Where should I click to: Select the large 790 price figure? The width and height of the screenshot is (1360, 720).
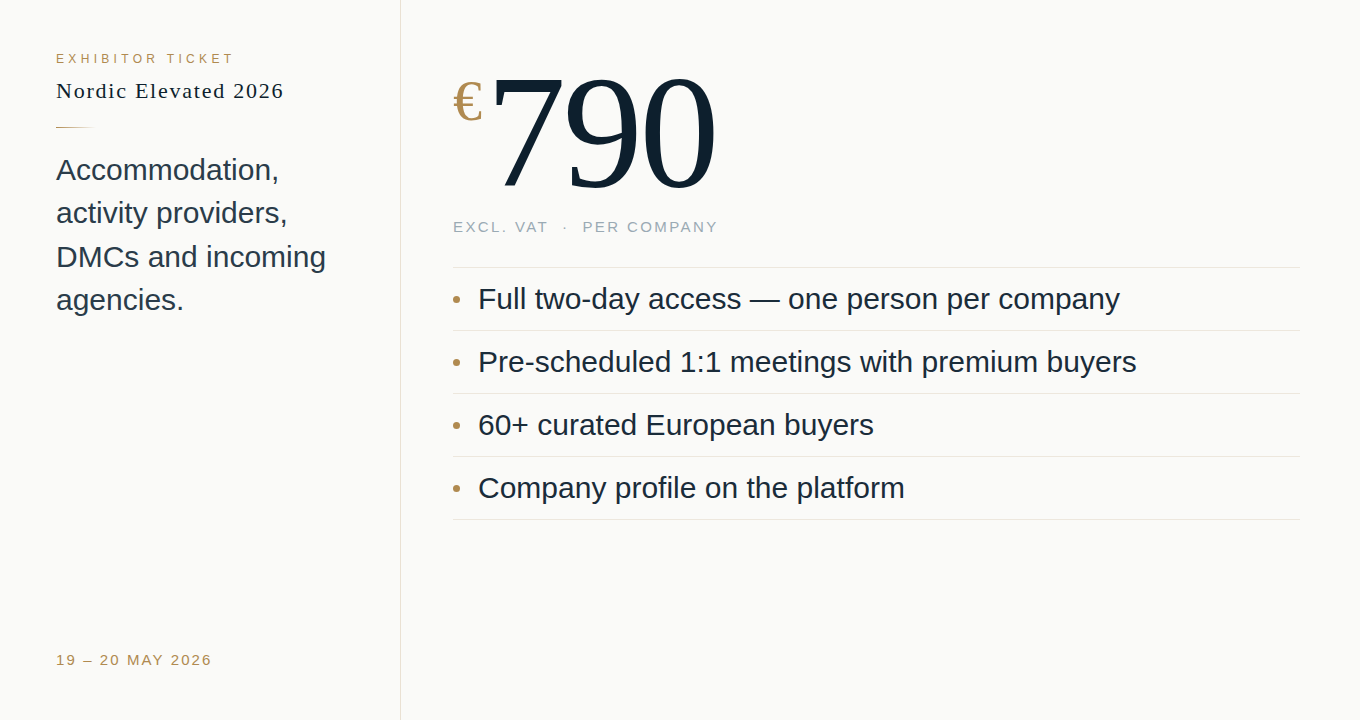coord(603,135)
